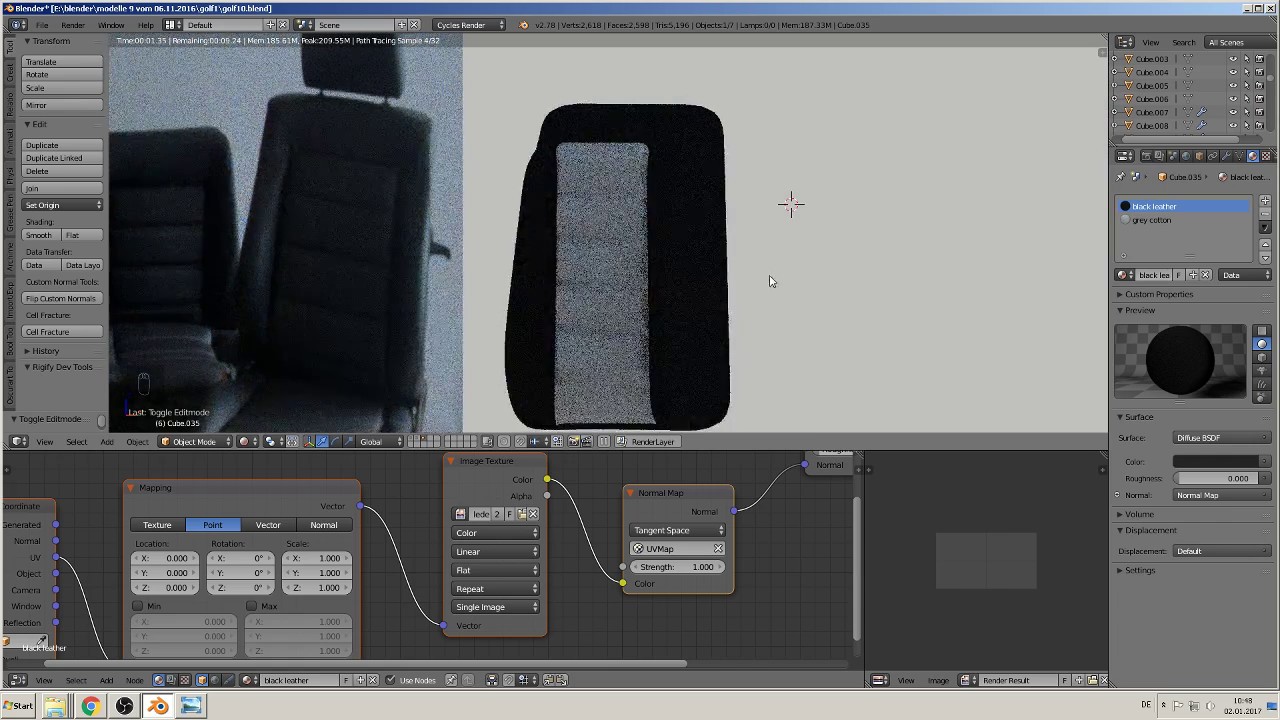Viewport: 1280px width, 720px height.
Task: Open the Repeat extension dropdown
Action: 497,589
